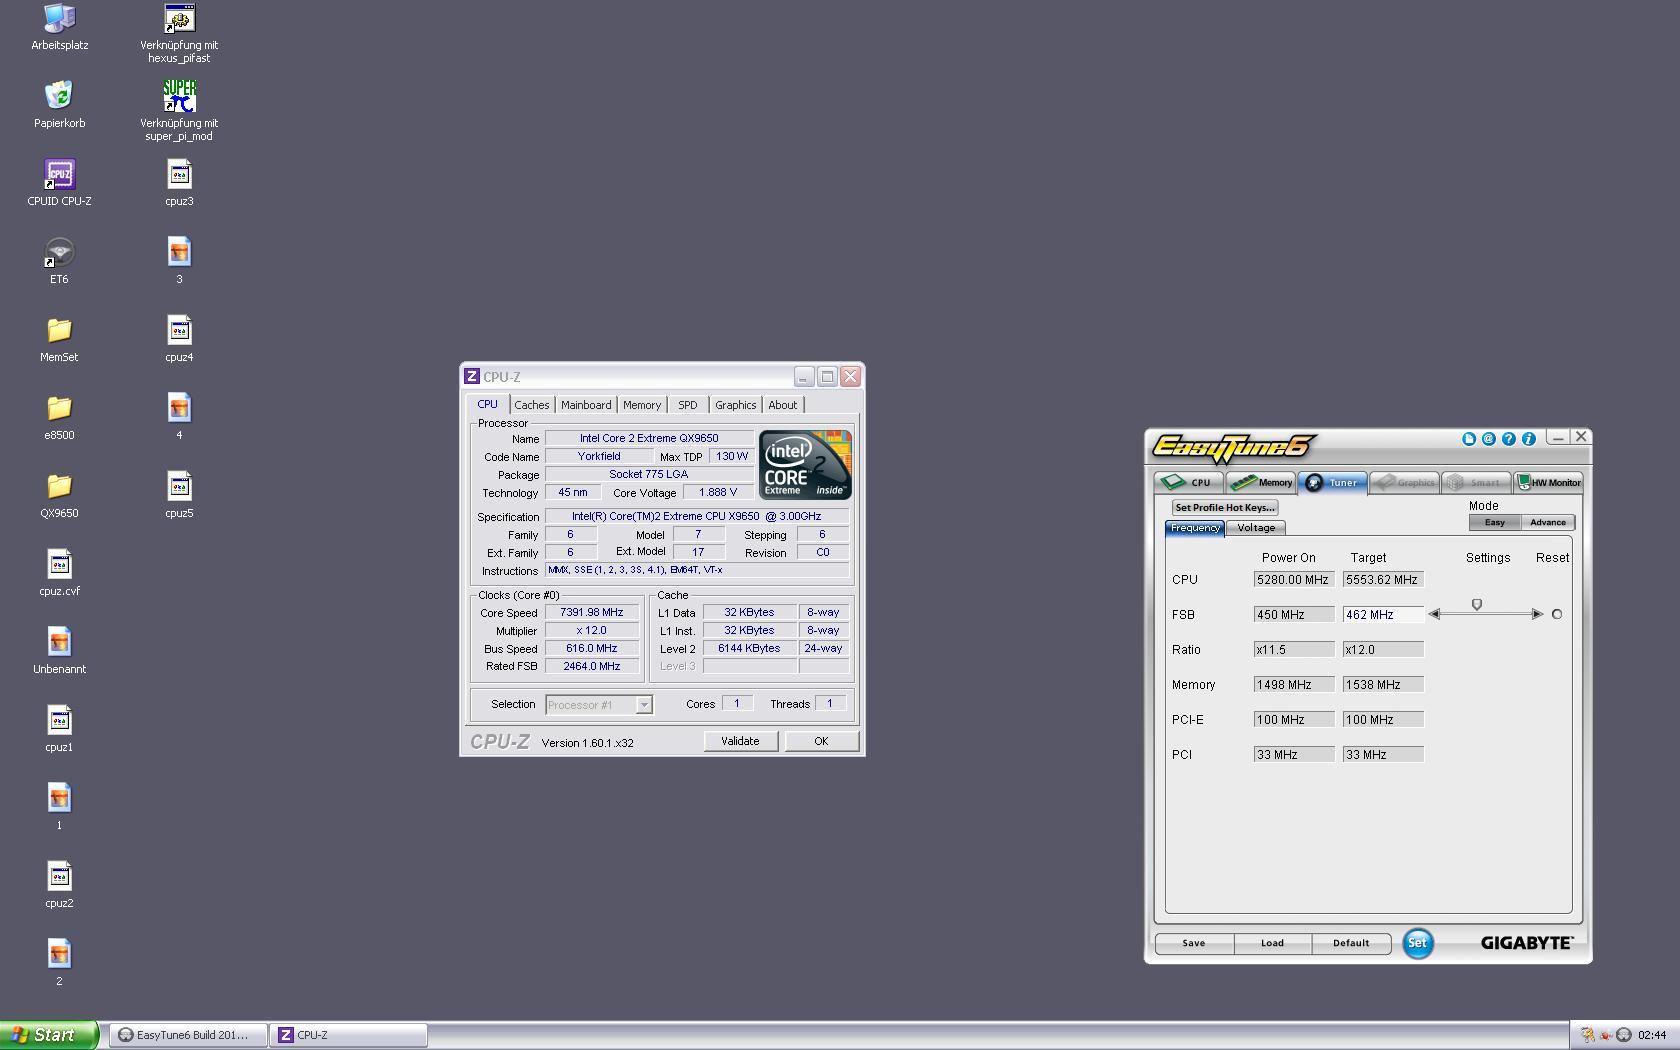Click the FSB reset radio button
Viewport: 1680px width, 1050px height.
point(1556,614)
